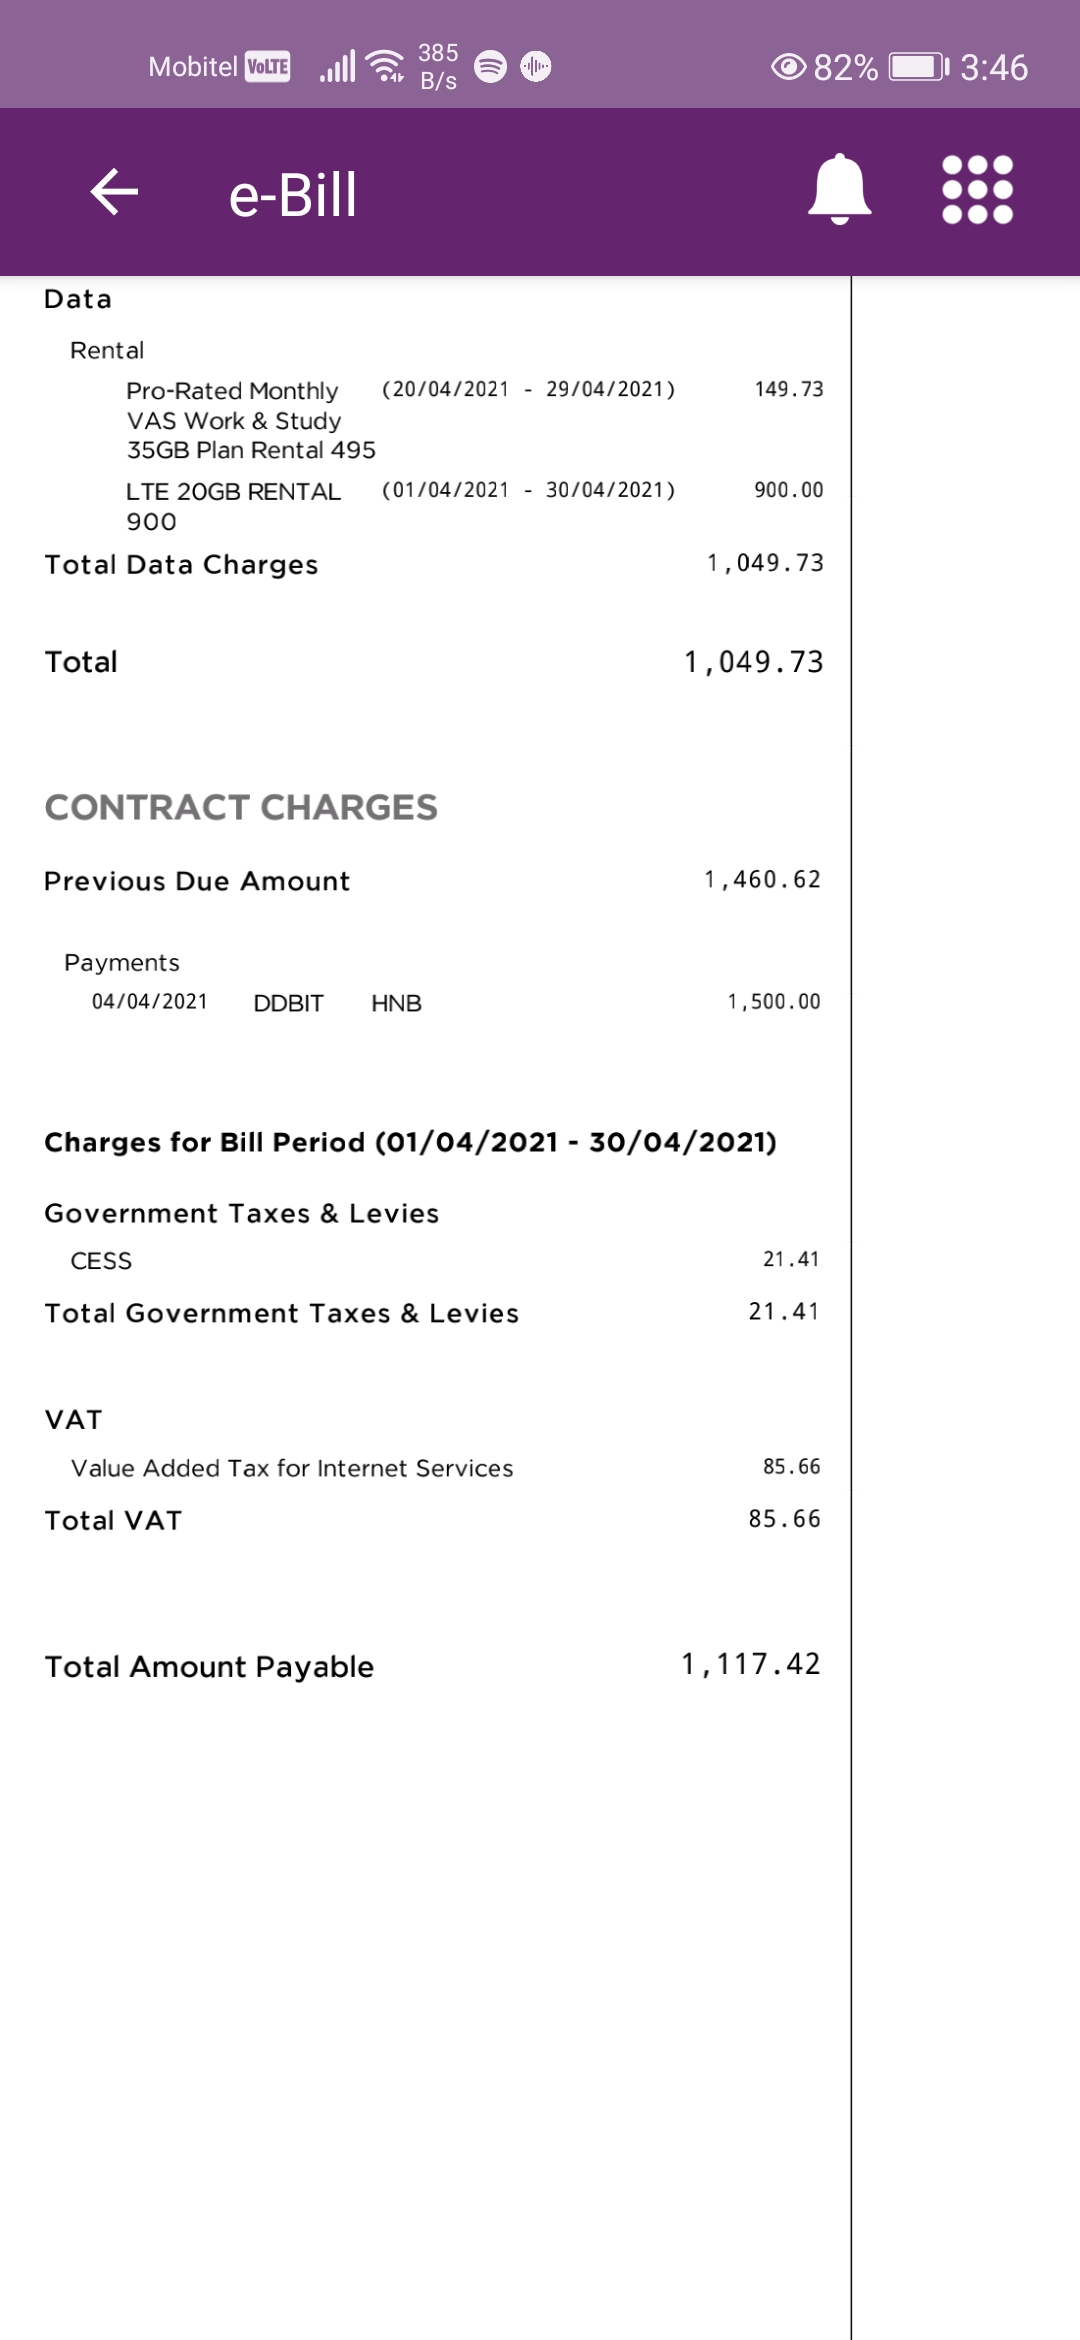This screenshot has width=1080, height=2340.
Task: Tap the Pro-Rated Monthly VAS rental line
Action: (475, 420)
